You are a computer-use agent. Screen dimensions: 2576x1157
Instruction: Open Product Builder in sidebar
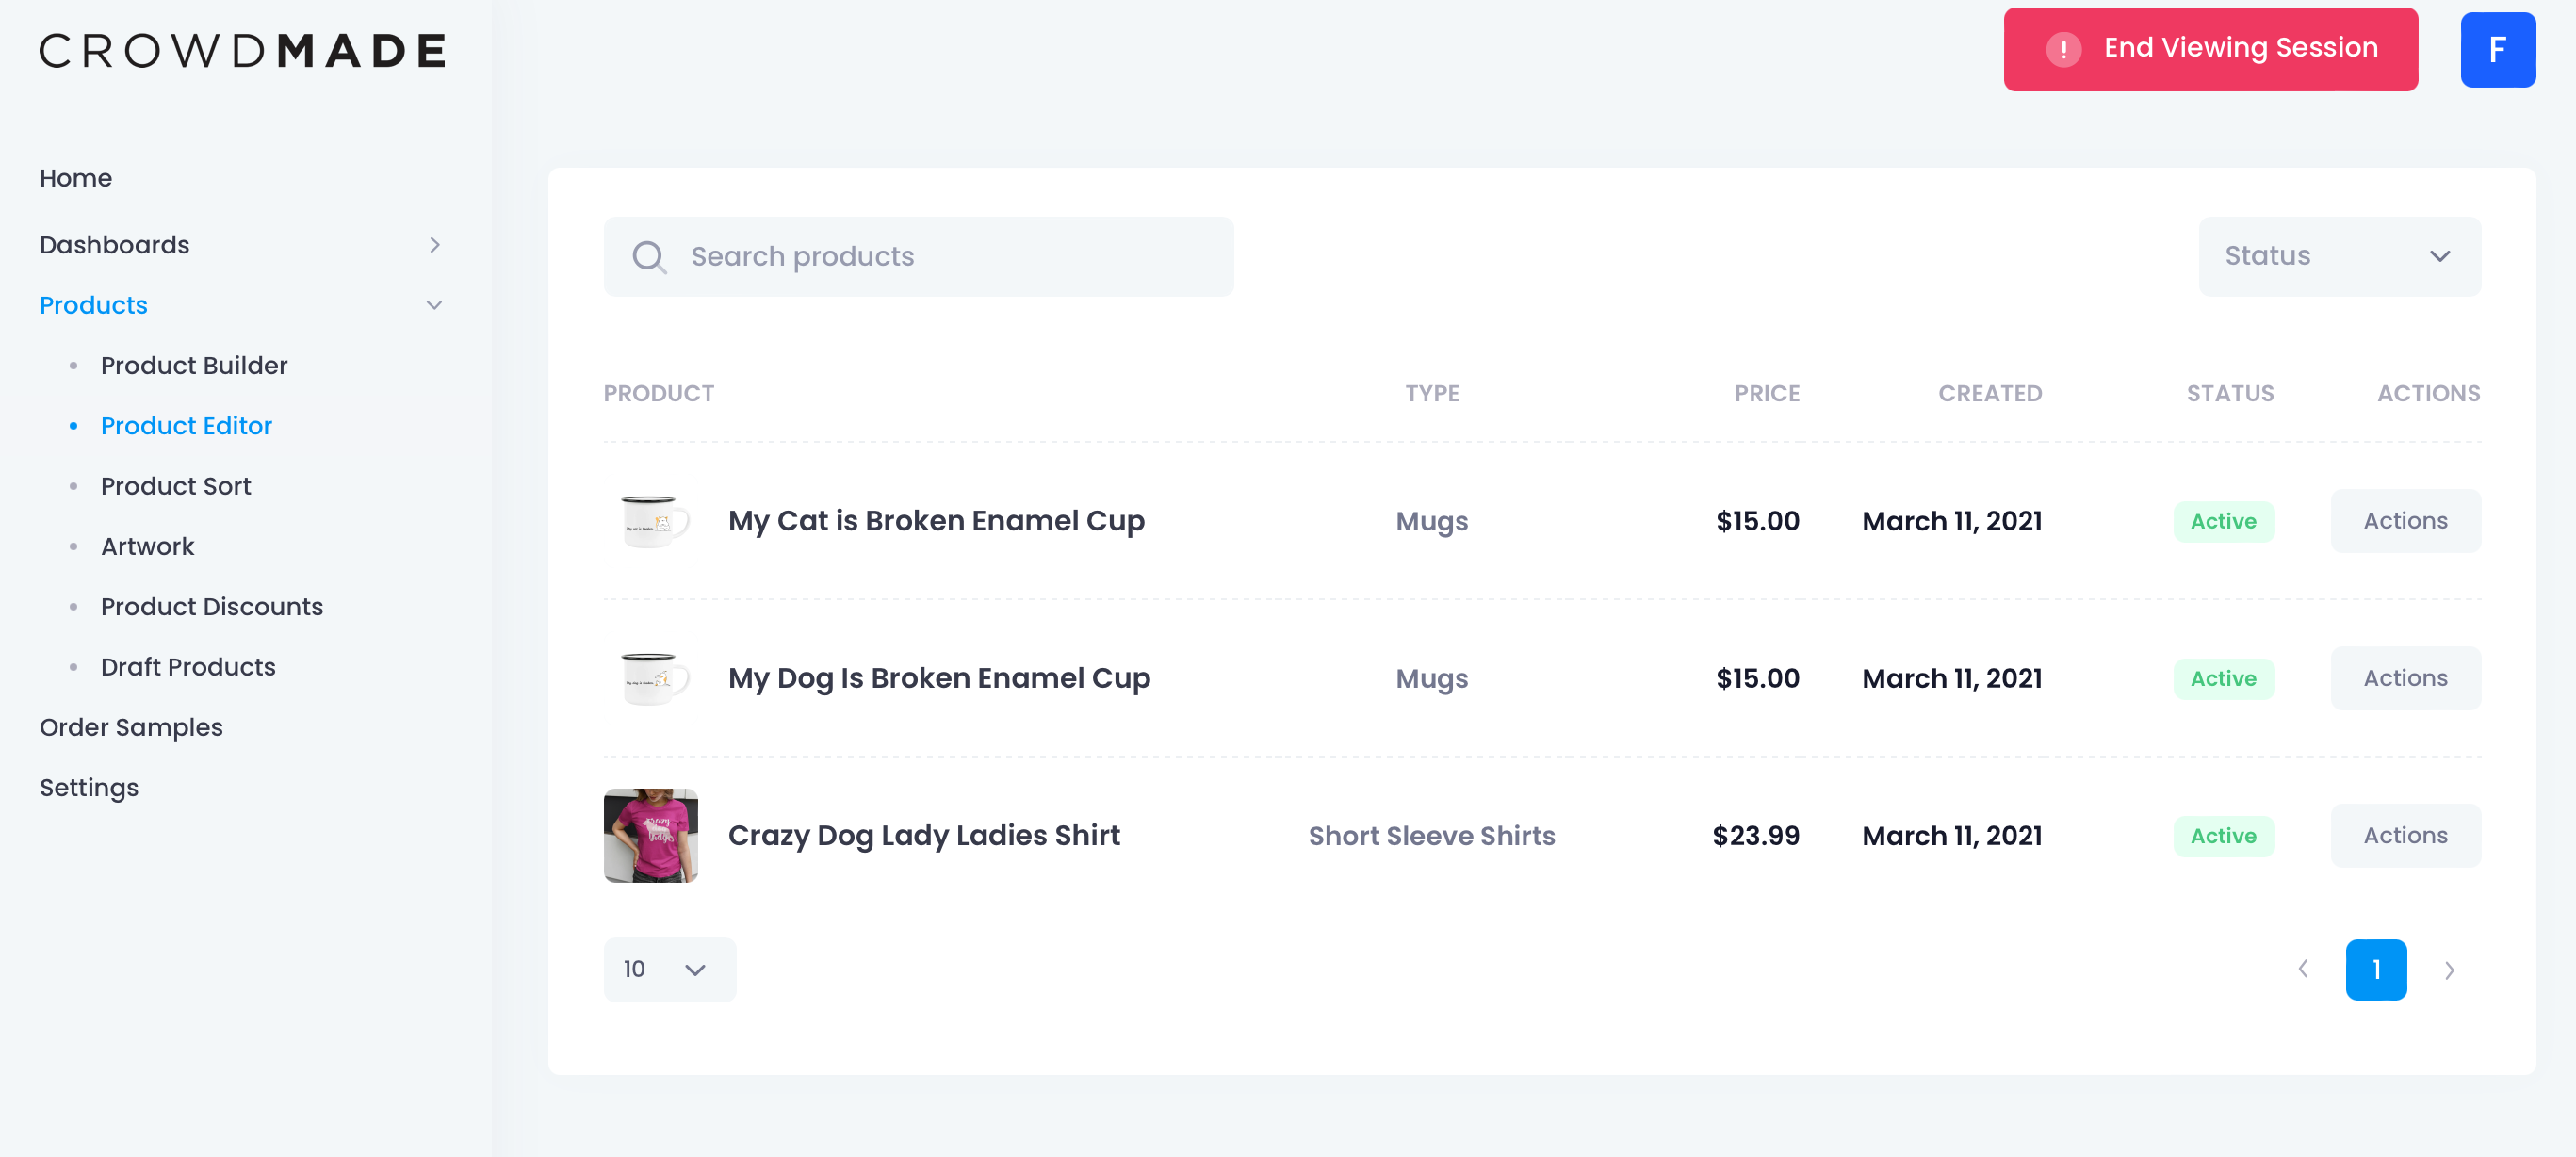[194, 365]
